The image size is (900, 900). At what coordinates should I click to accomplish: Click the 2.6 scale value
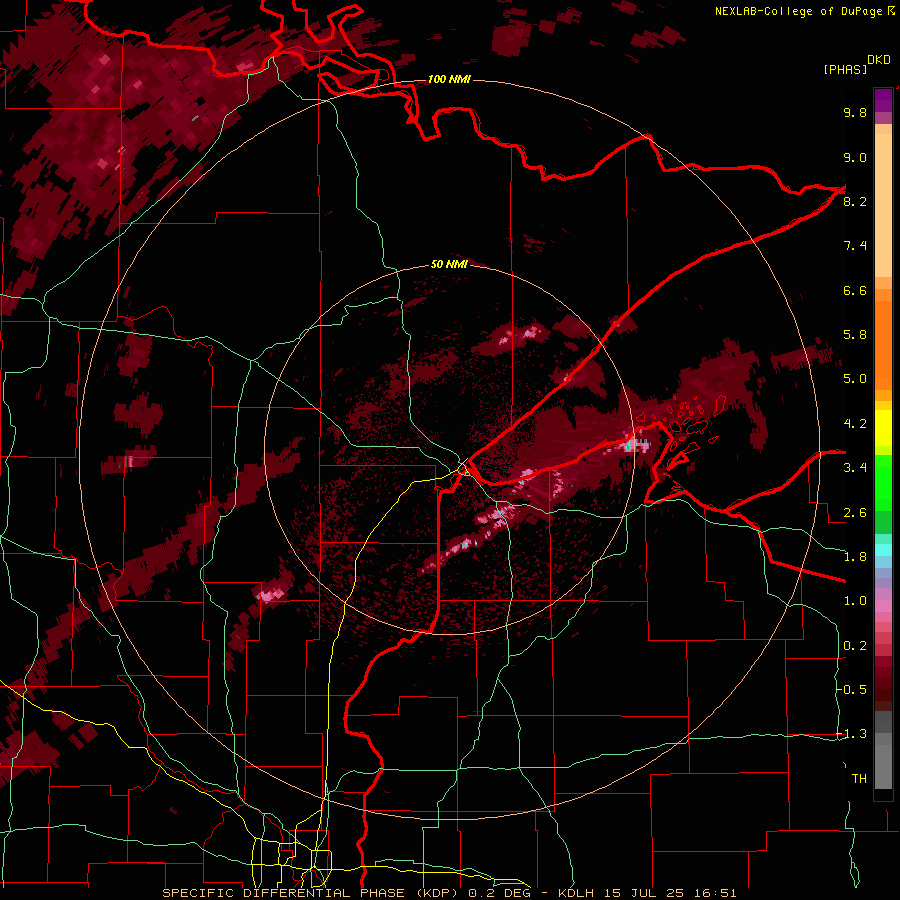click(x=855, y=513)
